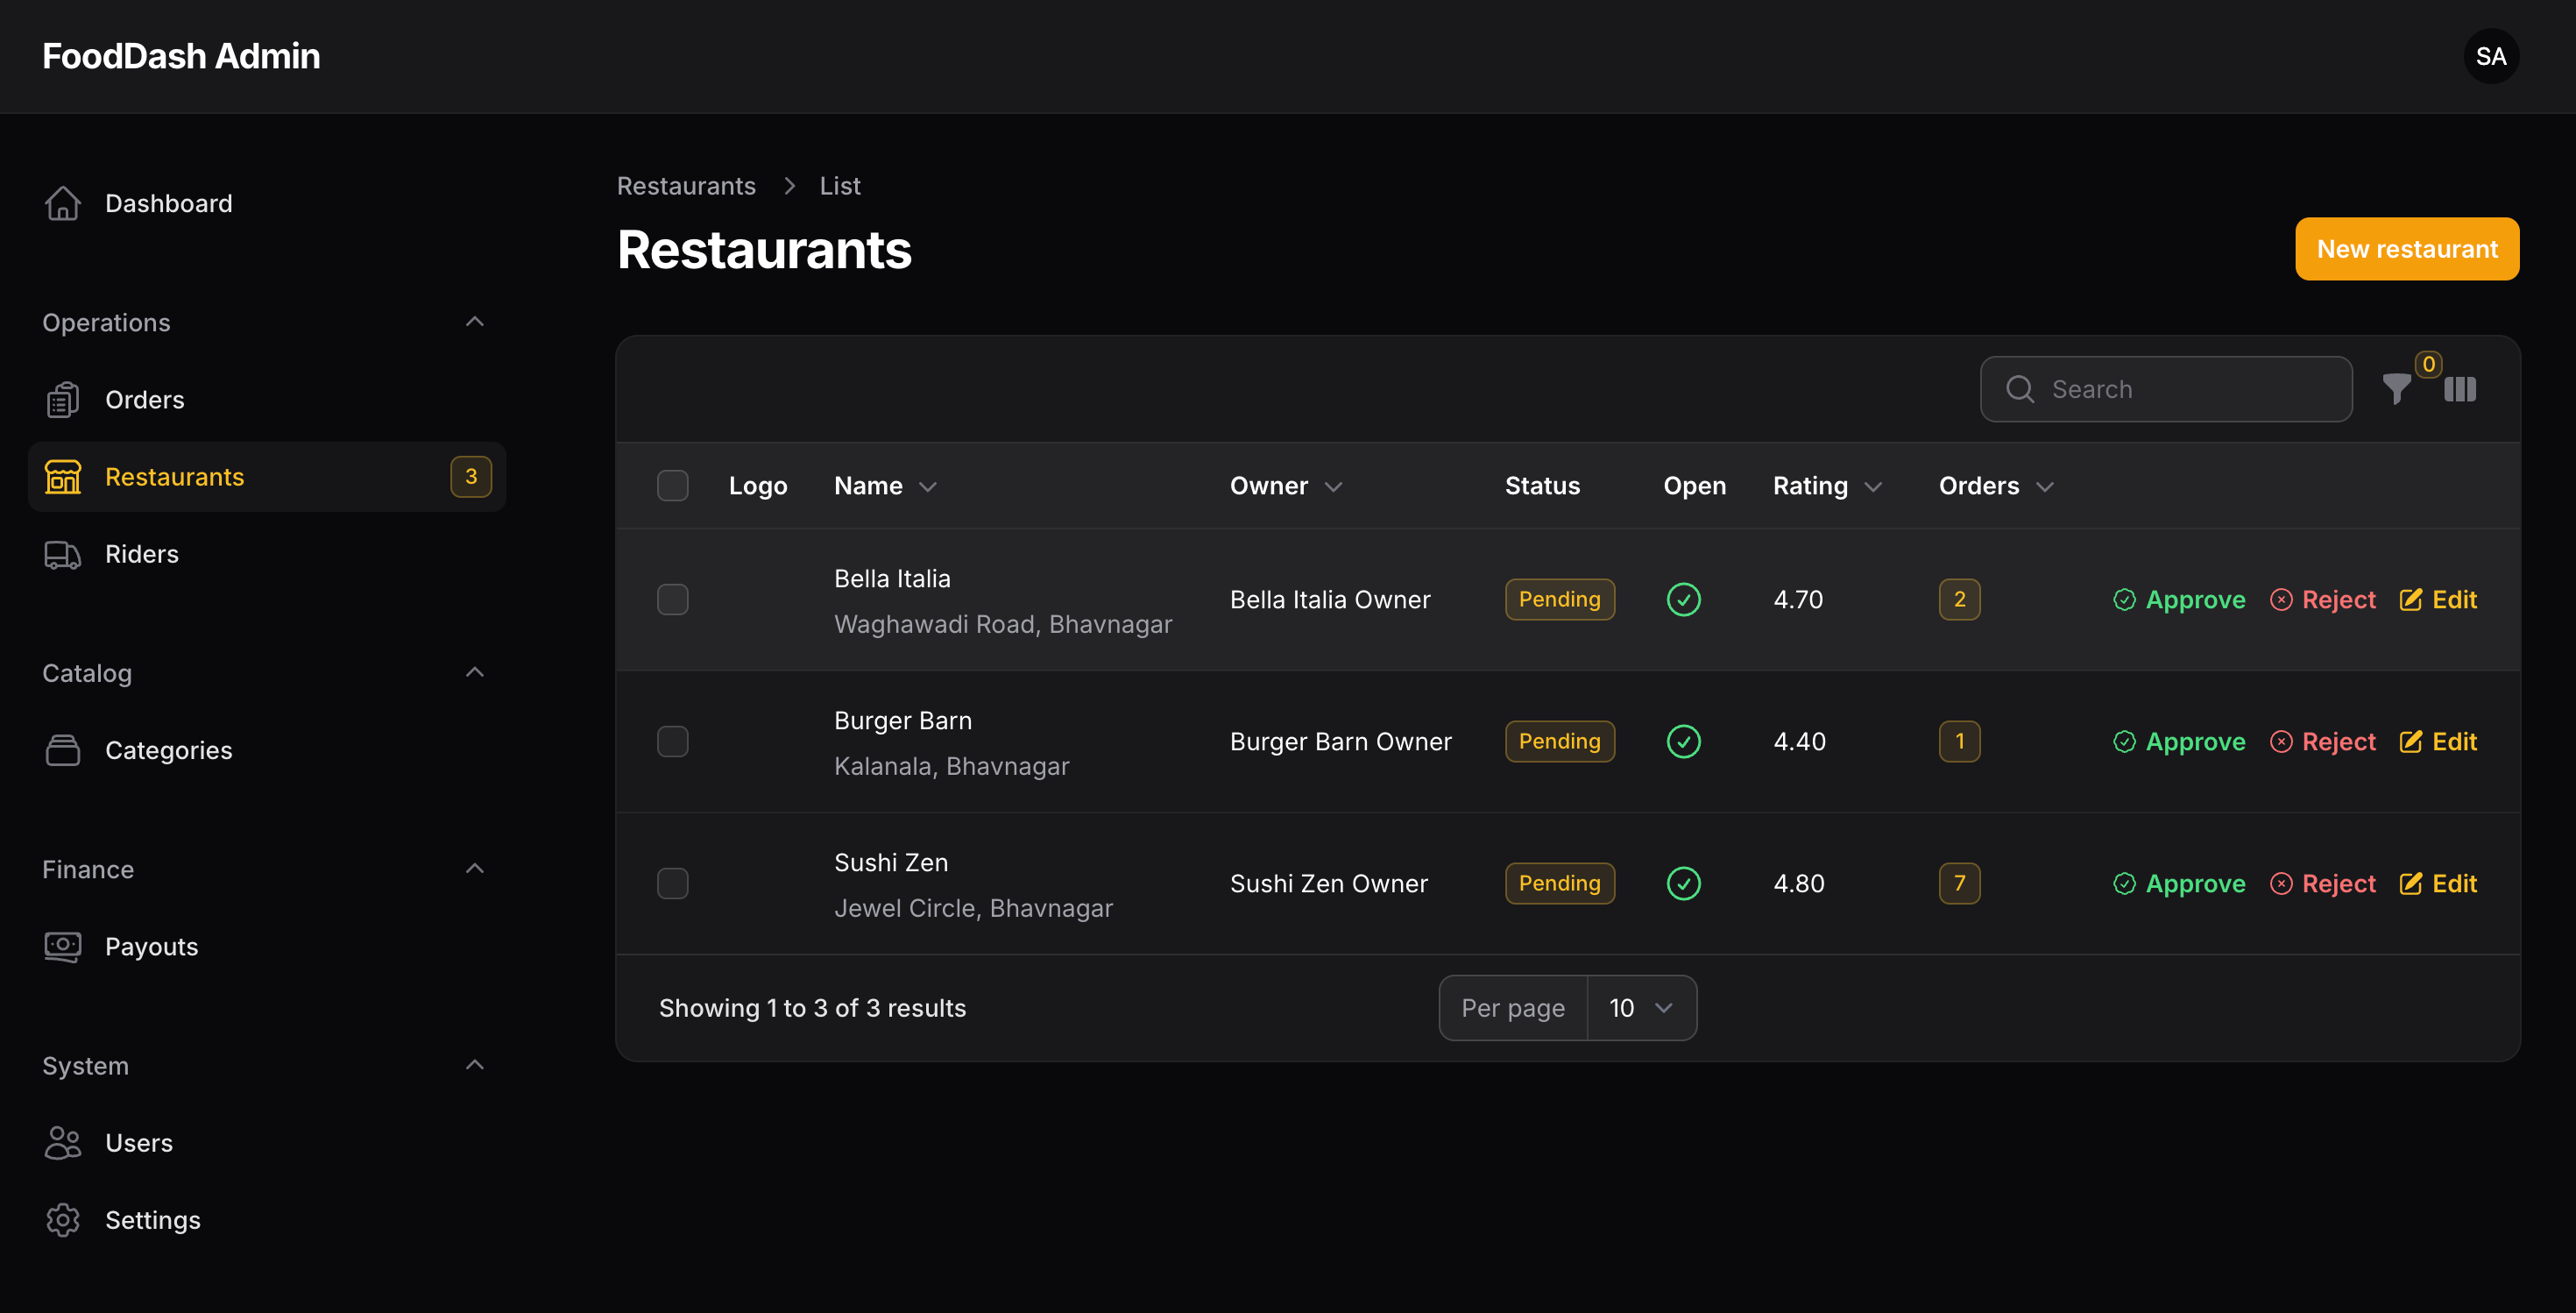Image resolution: width=2576 pixels, height=1313 pixels.
Task: Open the SA user avatar menu
Action: tap(2491, 56)
